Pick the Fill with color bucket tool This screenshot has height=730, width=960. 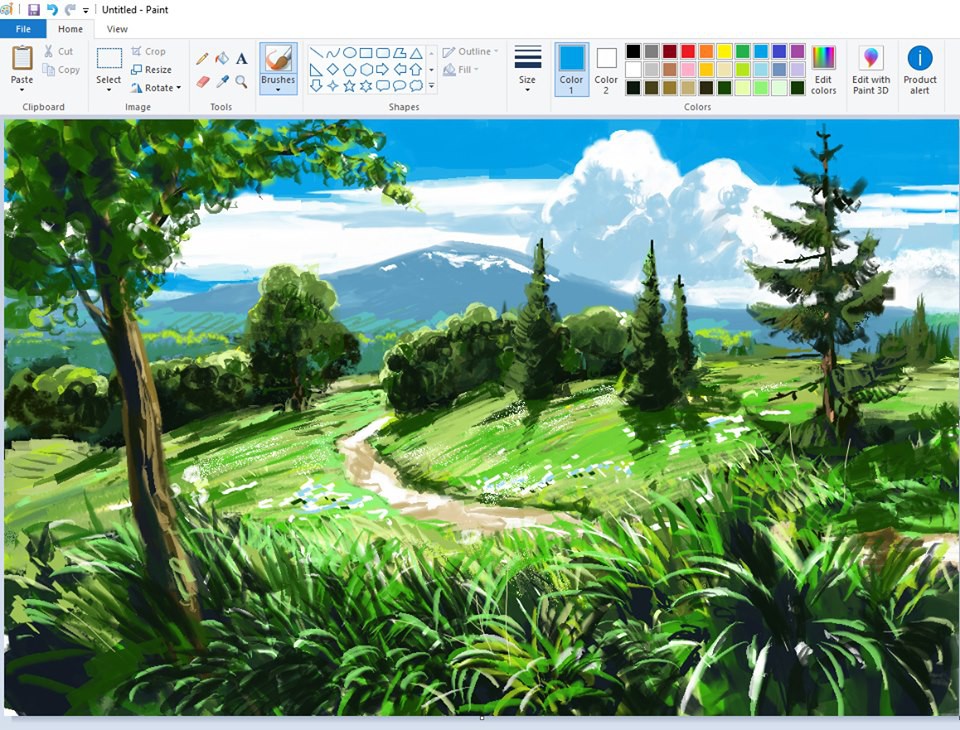pyautogui.click(x=222, y=59)
